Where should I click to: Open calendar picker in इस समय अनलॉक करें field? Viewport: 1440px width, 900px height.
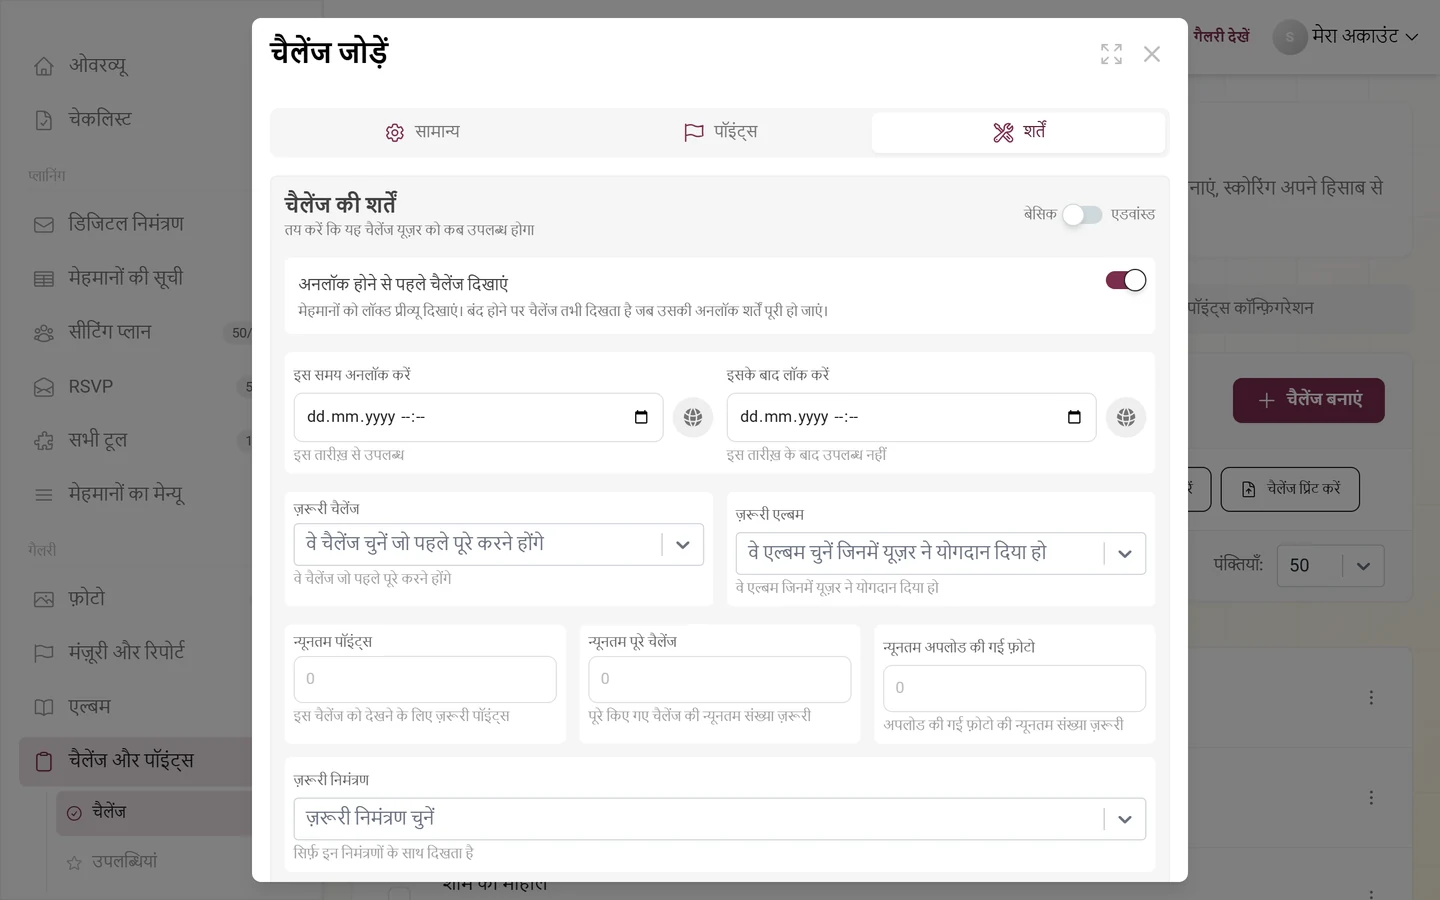(641, 417)
